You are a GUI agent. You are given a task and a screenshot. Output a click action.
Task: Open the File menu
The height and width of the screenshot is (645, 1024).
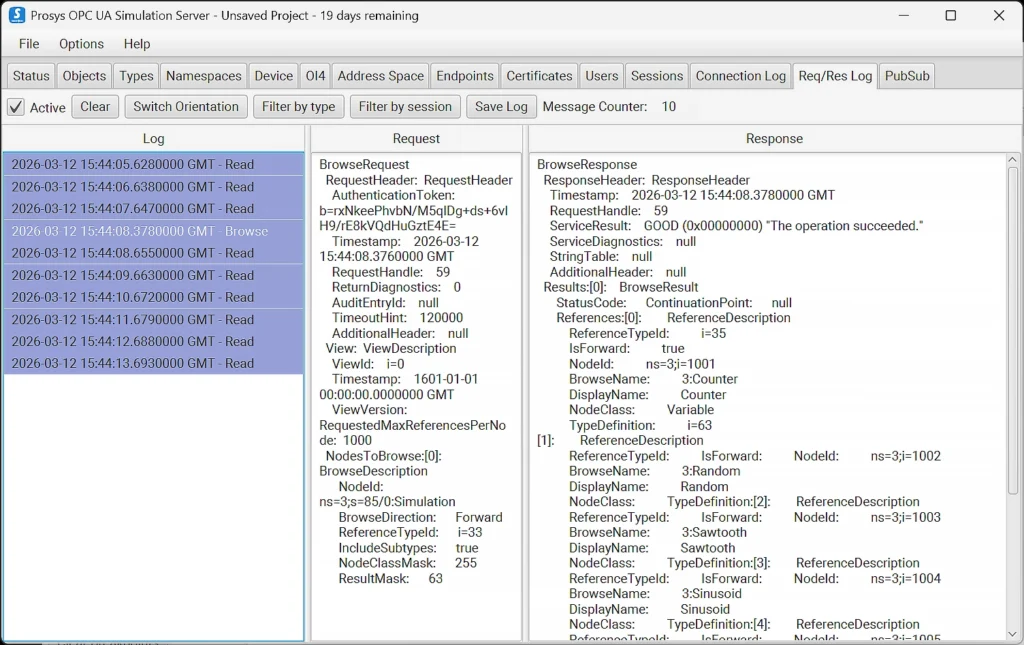(29, 44)
